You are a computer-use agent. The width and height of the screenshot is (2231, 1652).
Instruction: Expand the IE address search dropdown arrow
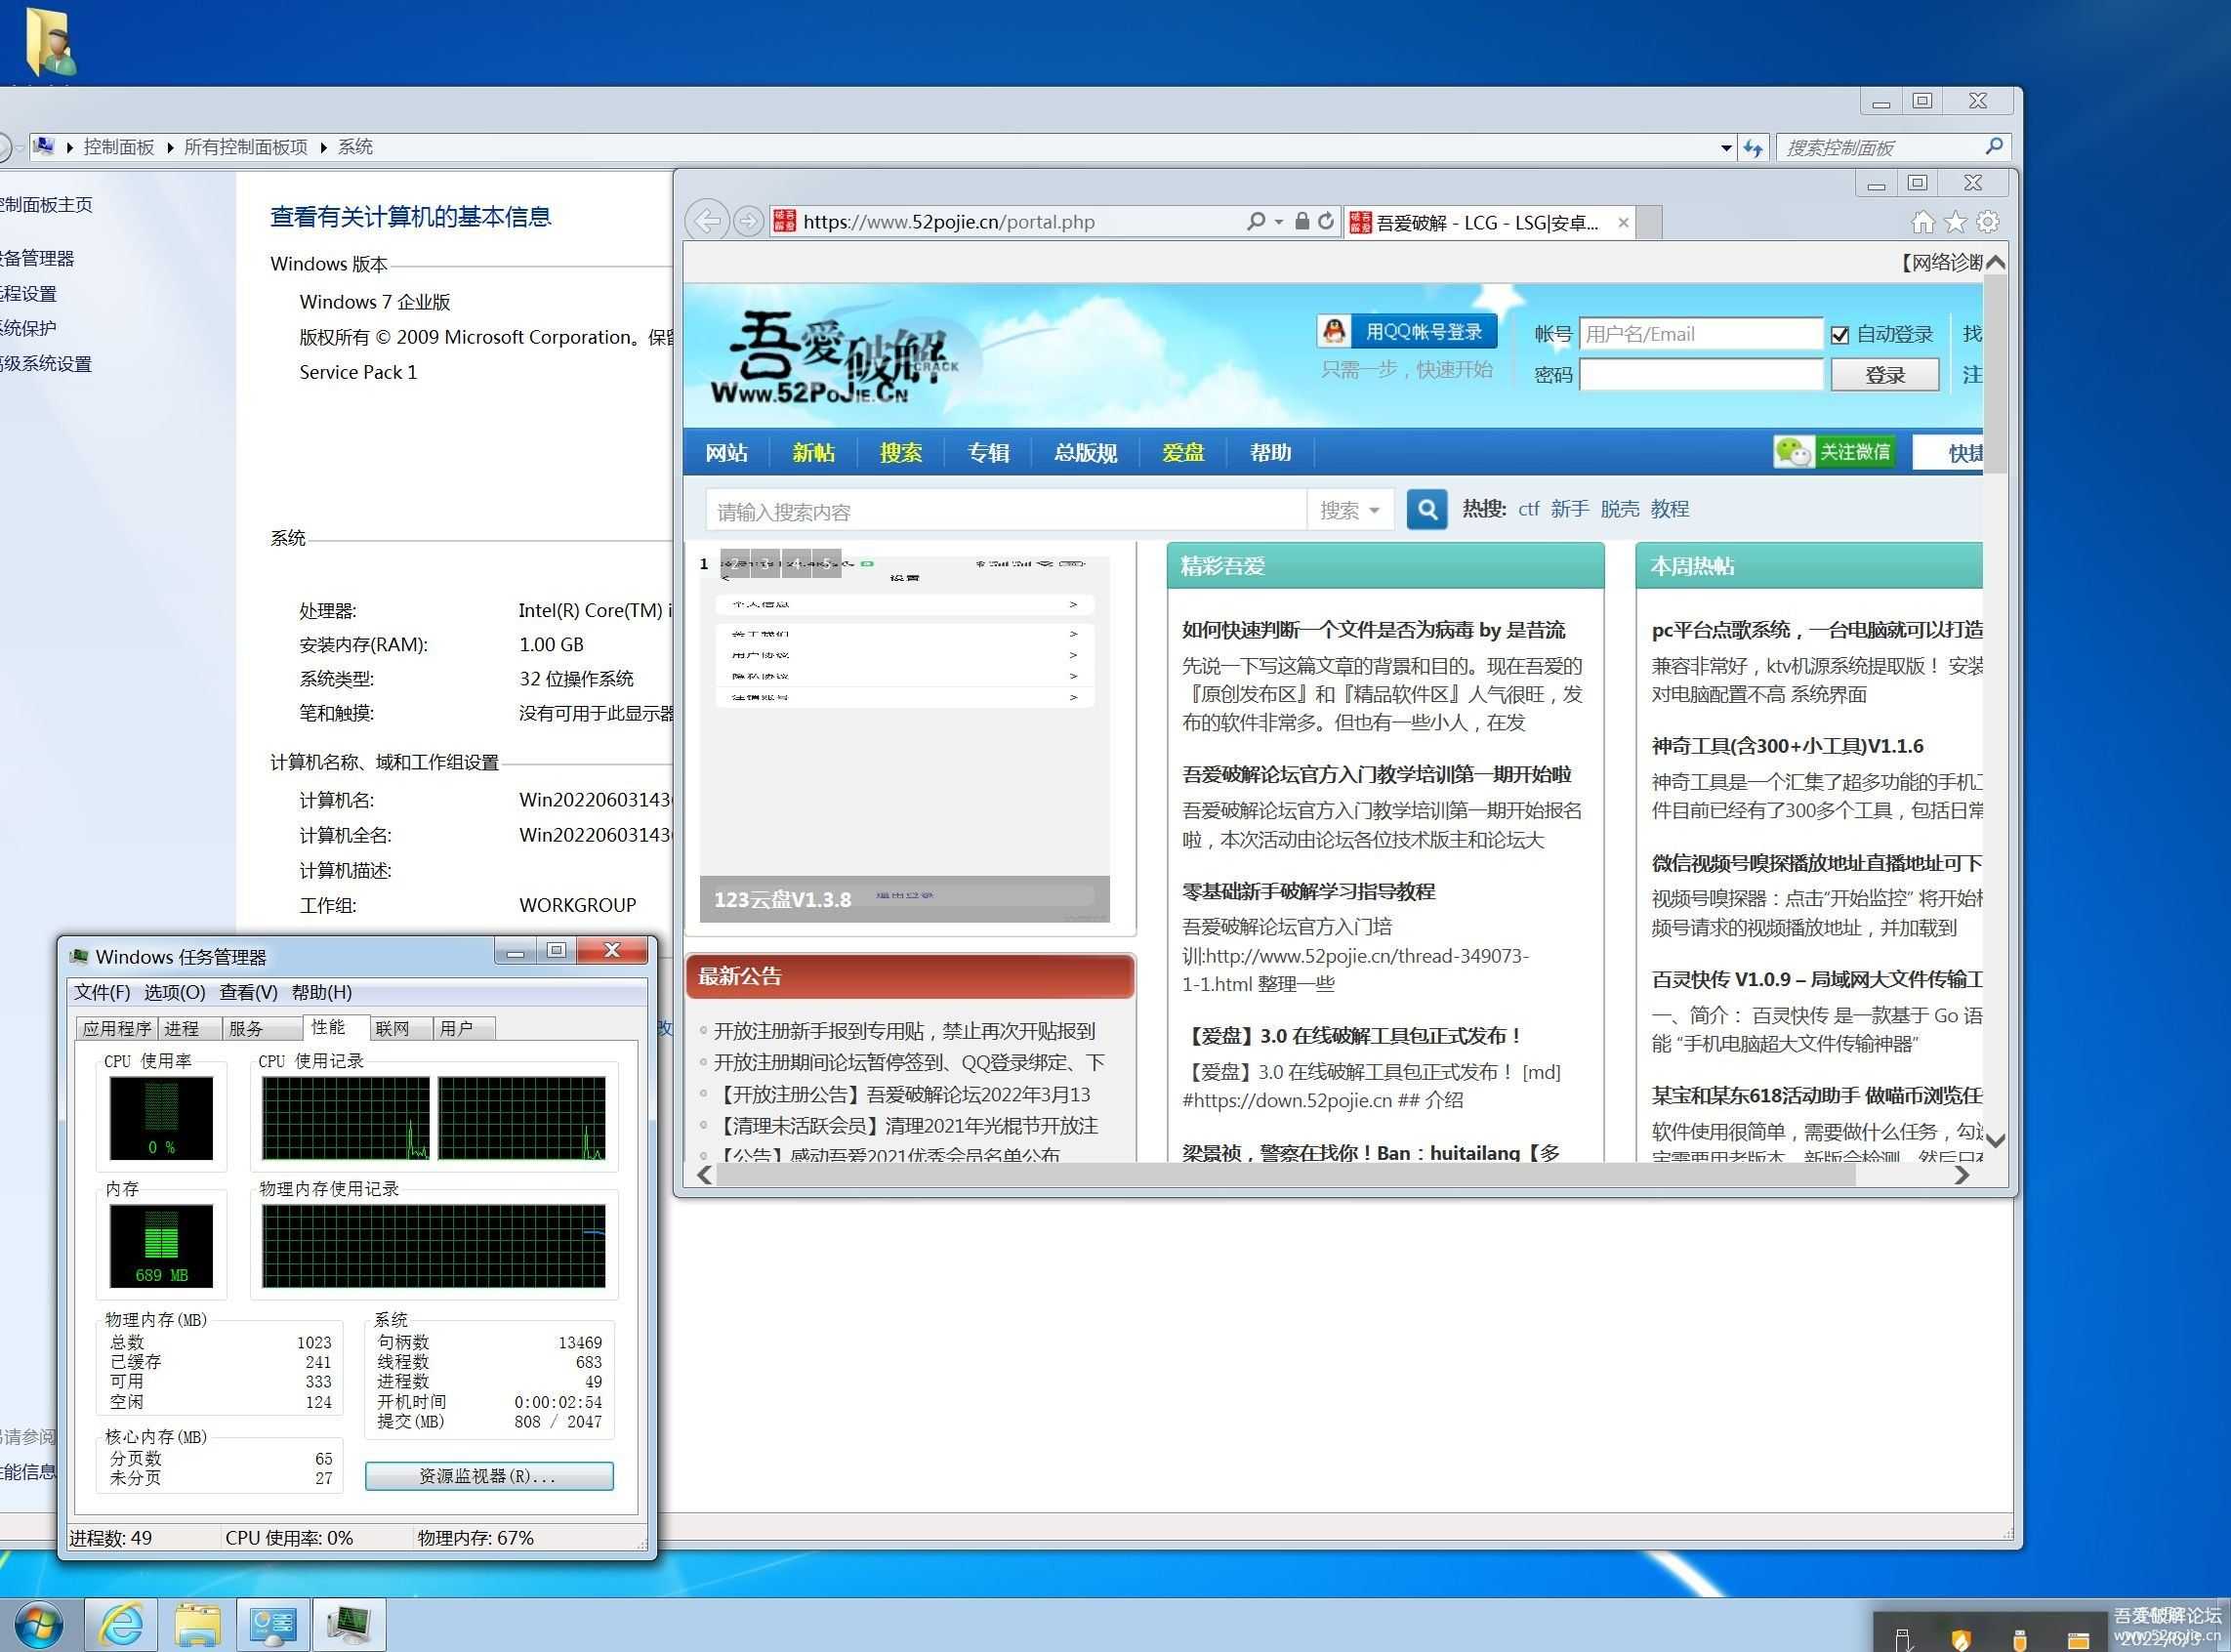1279,222
